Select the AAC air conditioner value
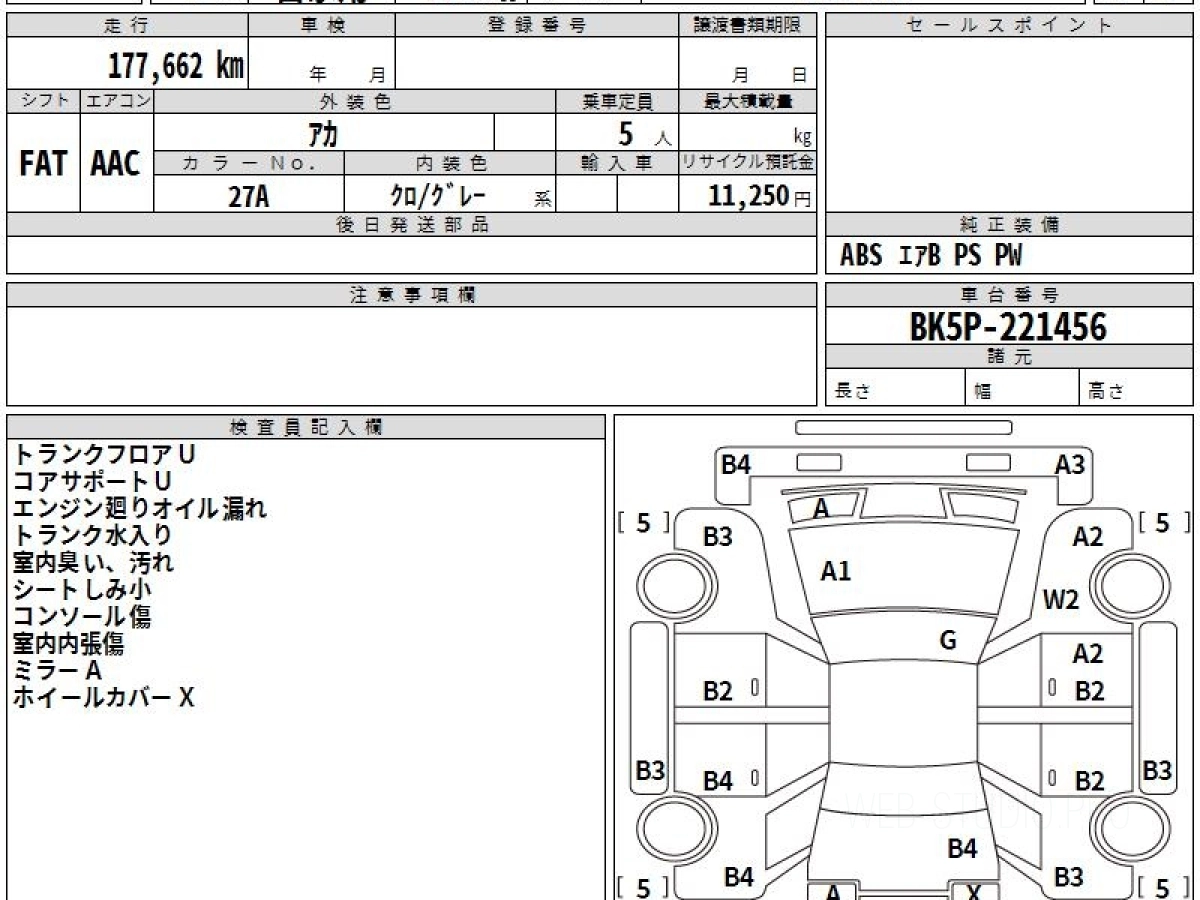The width and height of the screenshot is (1200, 900). point(116,164)
